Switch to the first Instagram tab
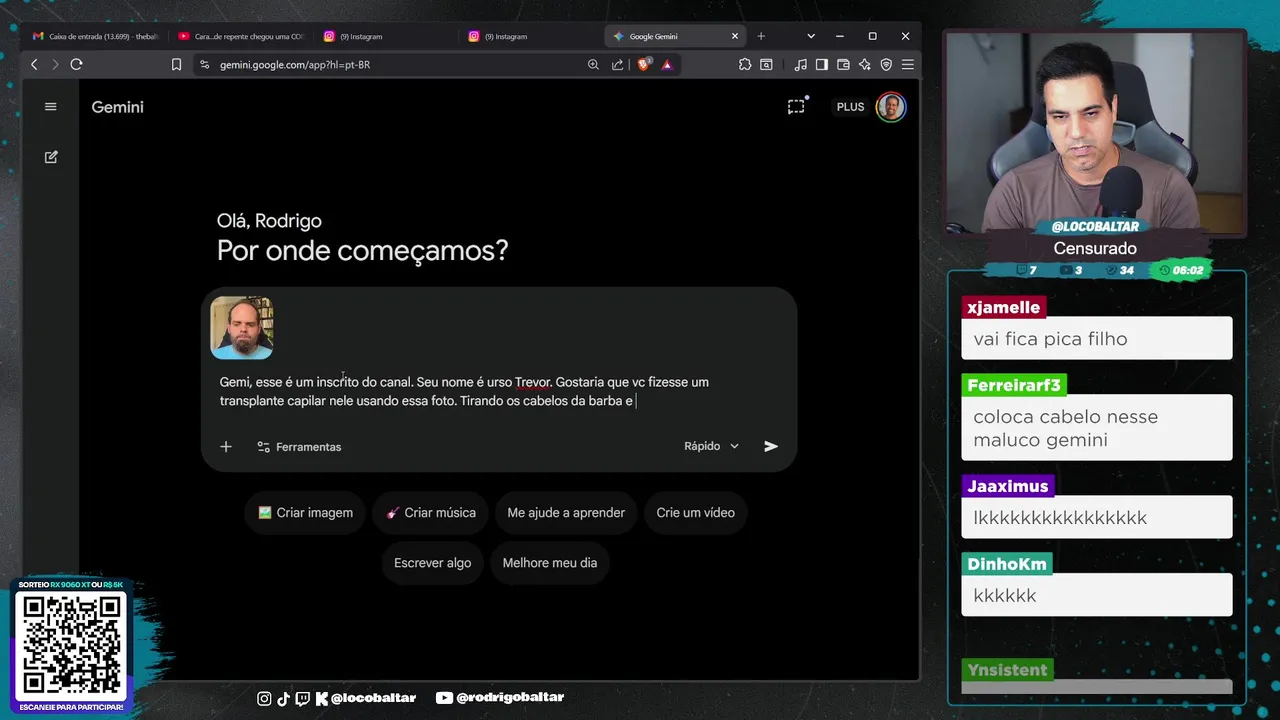 tap(386, 36)
